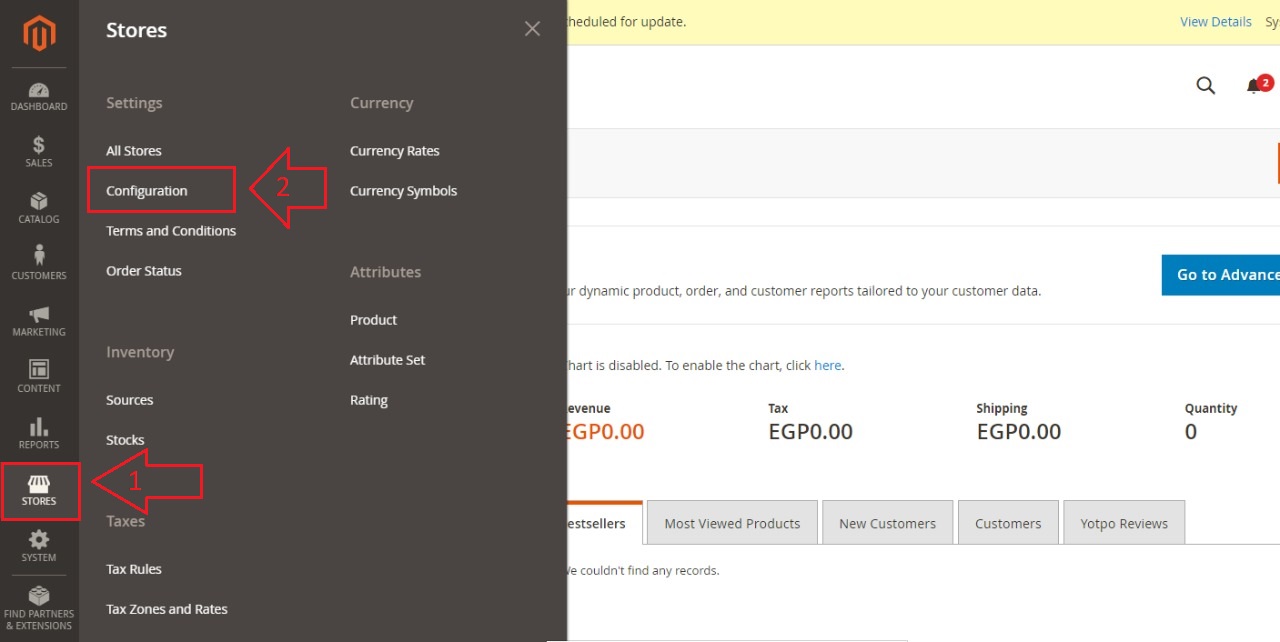The height and width of the screenshot is (642, 1280).
Task: Click the 'here' link to enable chart
Action: [x=828, y=366]
